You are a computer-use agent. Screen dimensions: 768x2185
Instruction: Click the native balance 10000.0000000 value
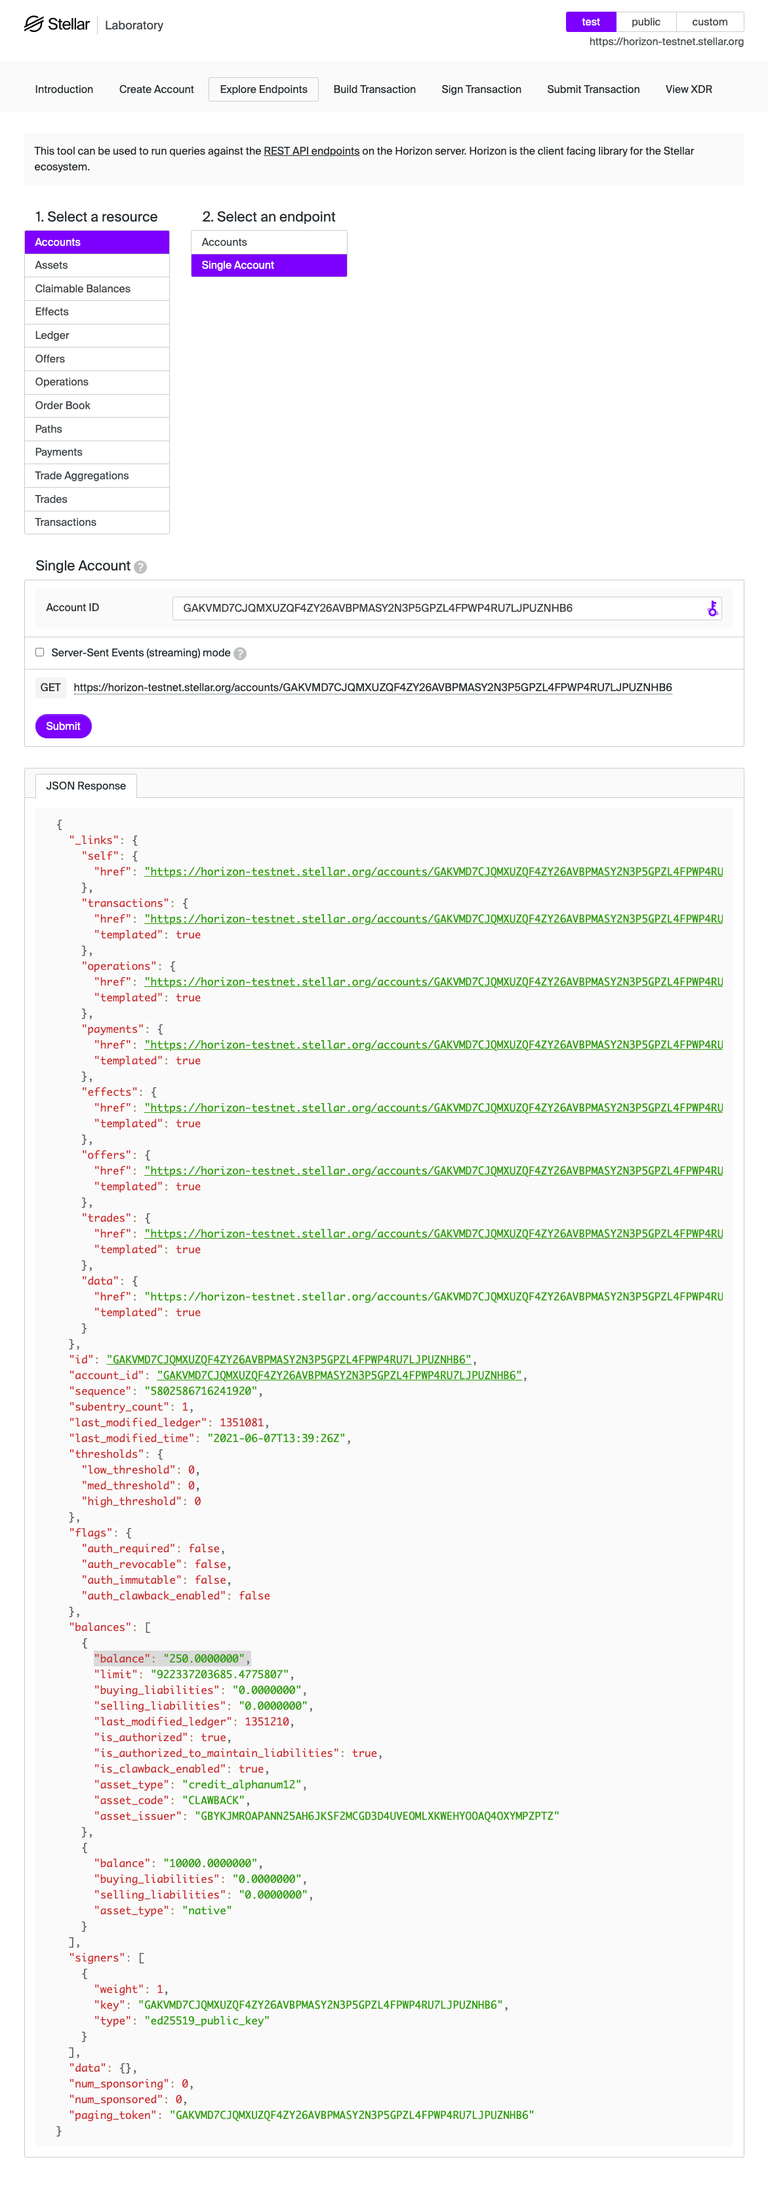click(210, 1864)
